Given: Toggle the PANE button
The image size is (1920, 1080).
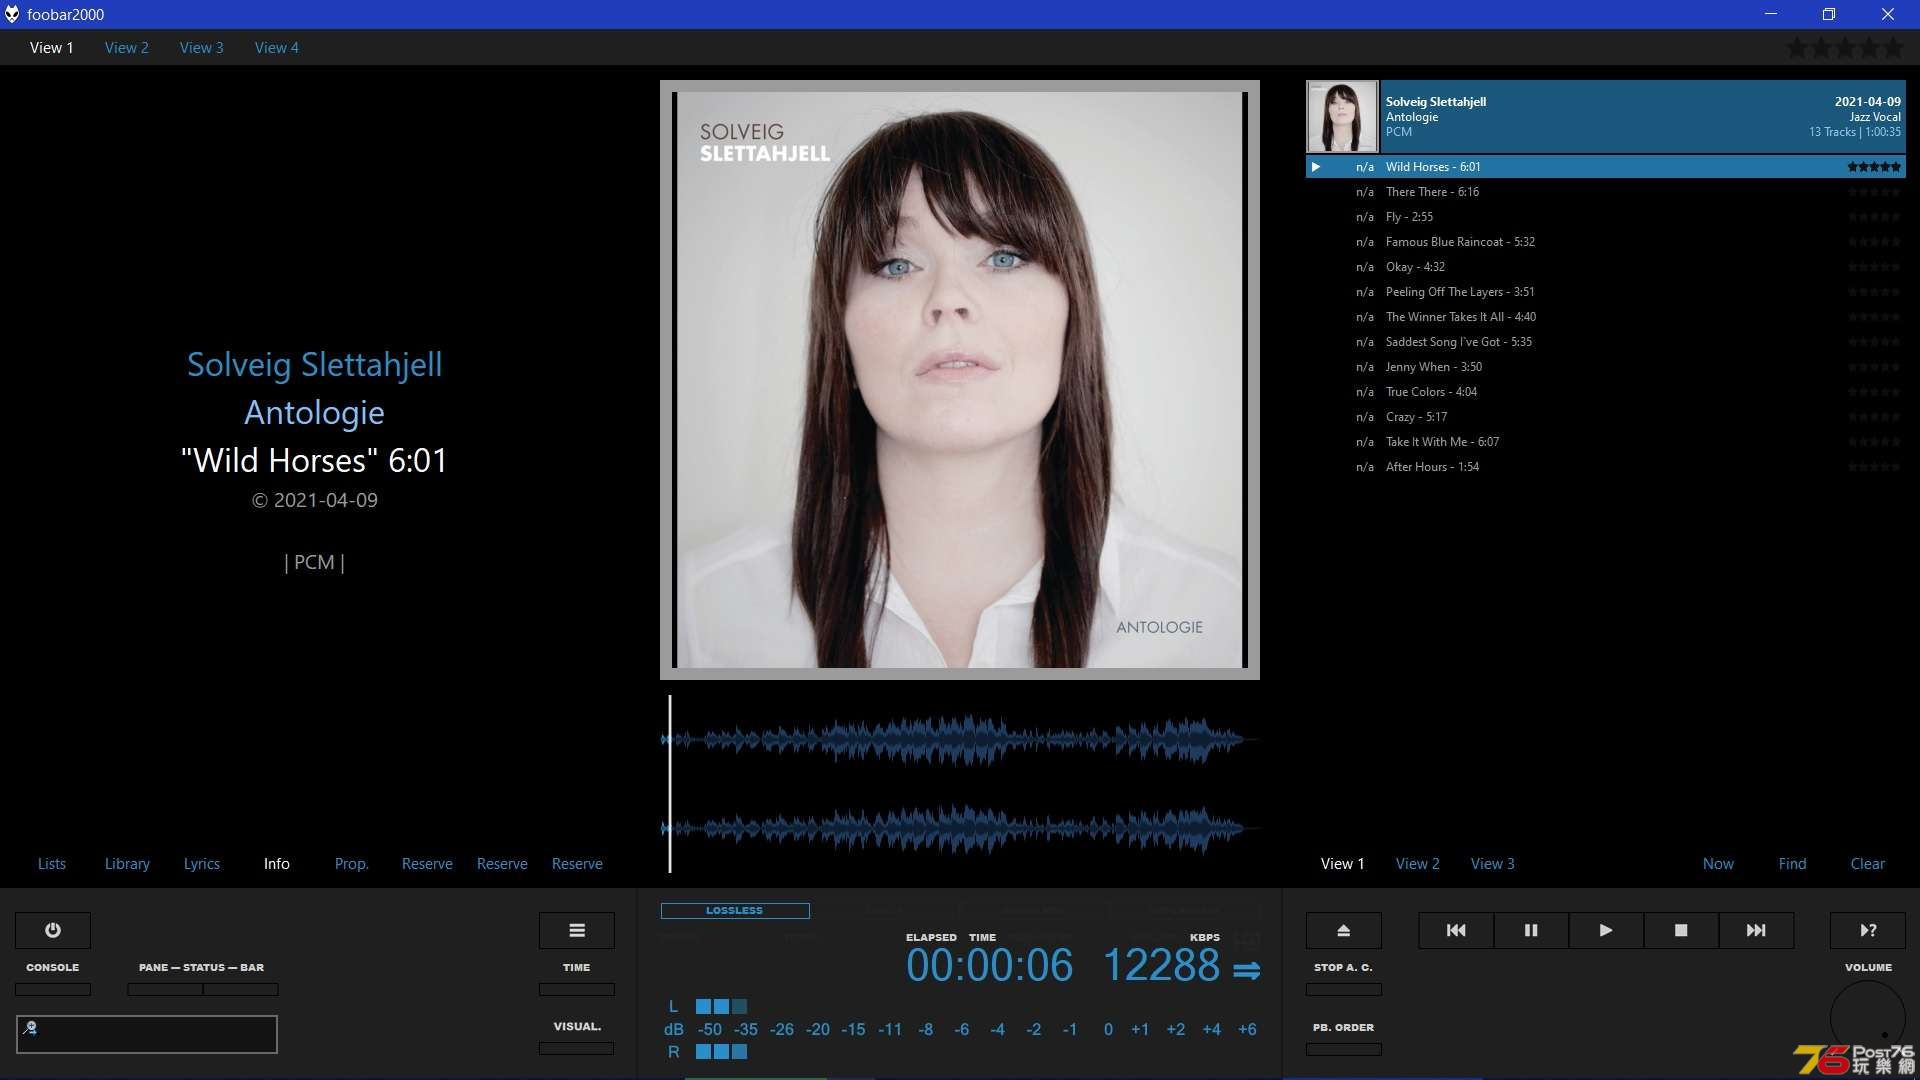Looking at the screenshot, I should [x=165, y=989].
